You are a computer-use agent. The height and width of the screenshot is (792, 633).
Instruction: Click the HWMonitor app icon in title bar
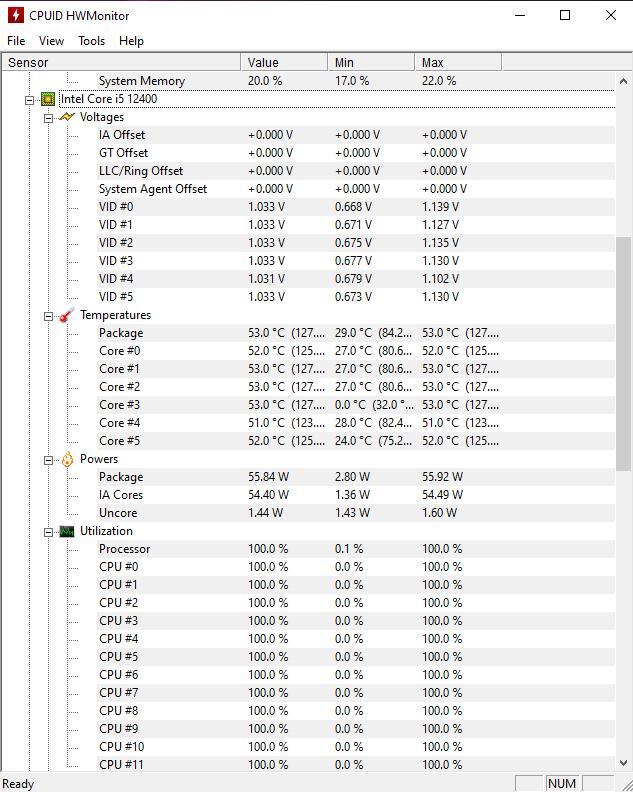pyautogui.click(x=15, y=15)
